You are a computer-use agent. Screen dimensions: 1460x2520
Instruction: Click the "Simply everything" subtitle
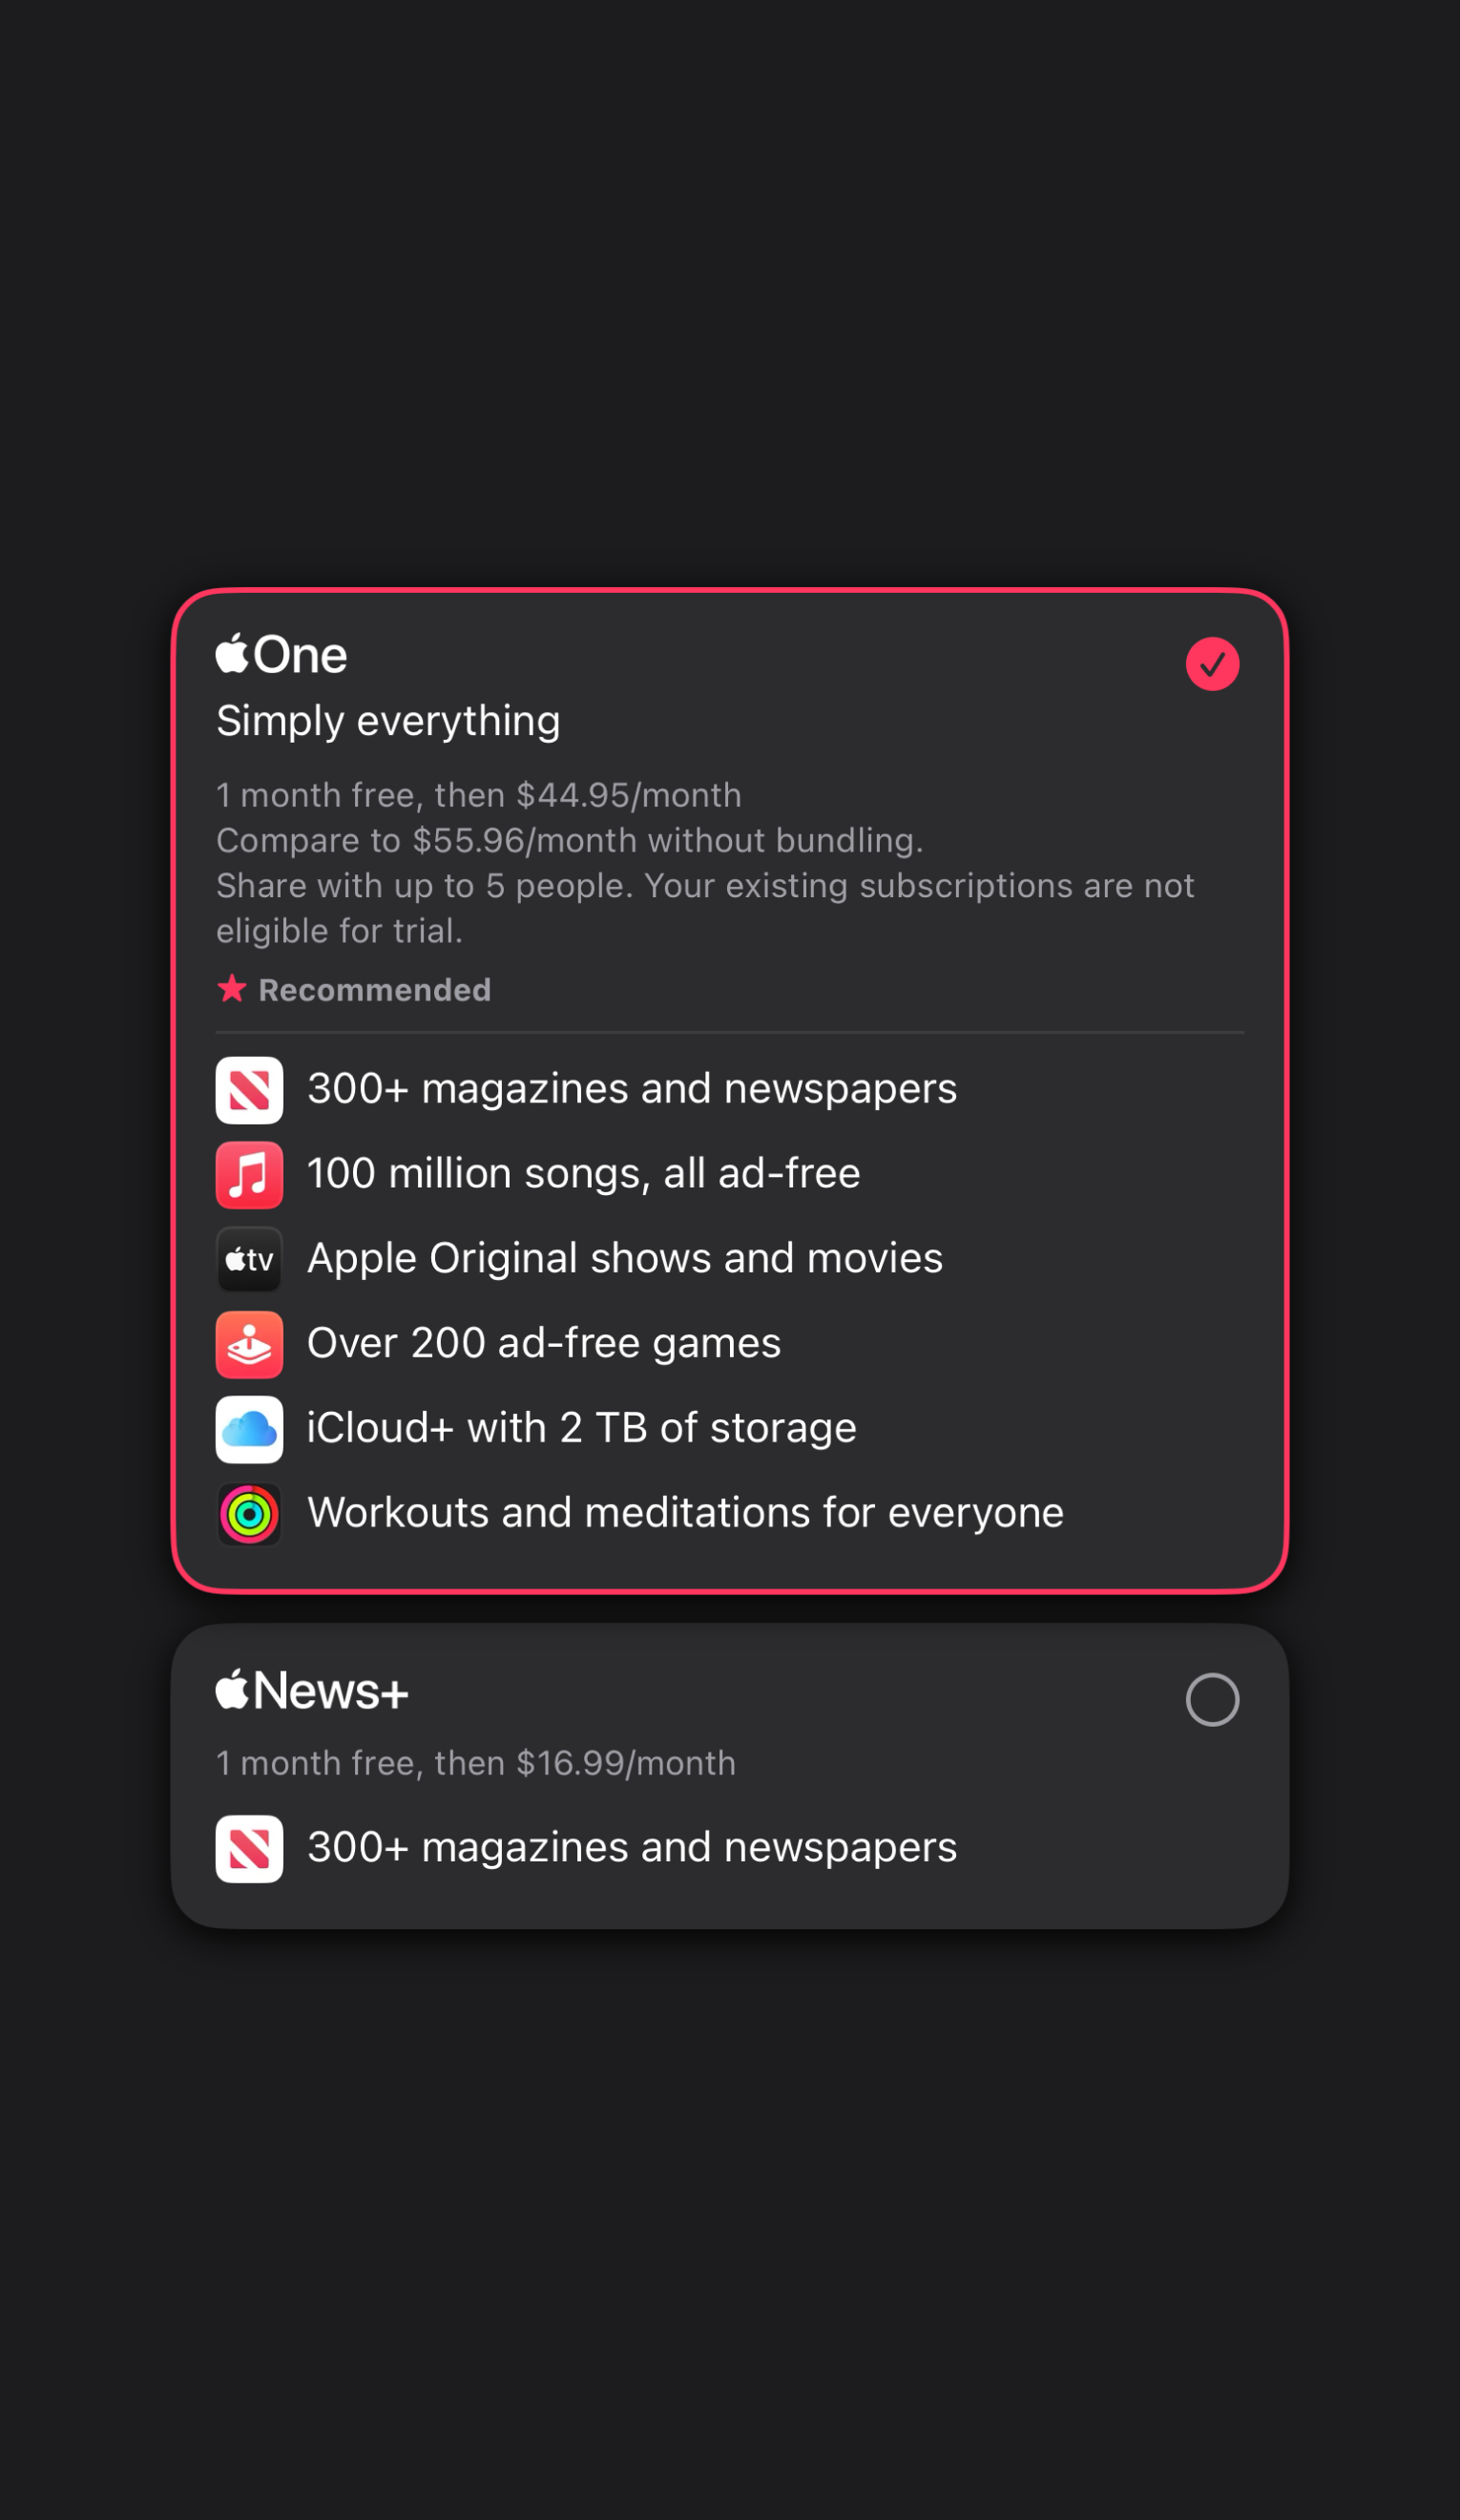click(x=388, y=721)
